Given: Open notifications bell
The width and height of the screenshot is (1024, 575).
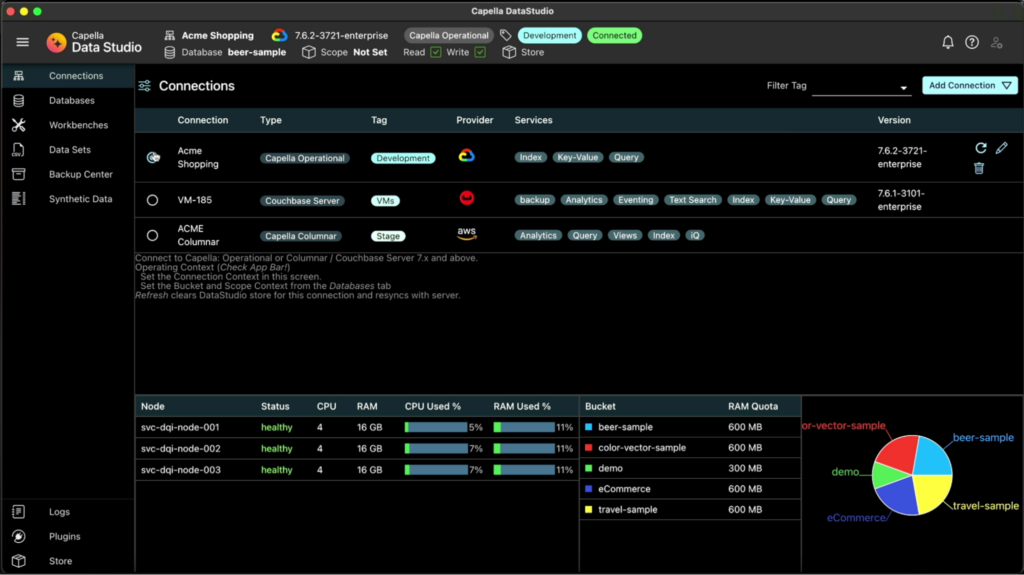Looking at the screenshot, I should (948, 42).
